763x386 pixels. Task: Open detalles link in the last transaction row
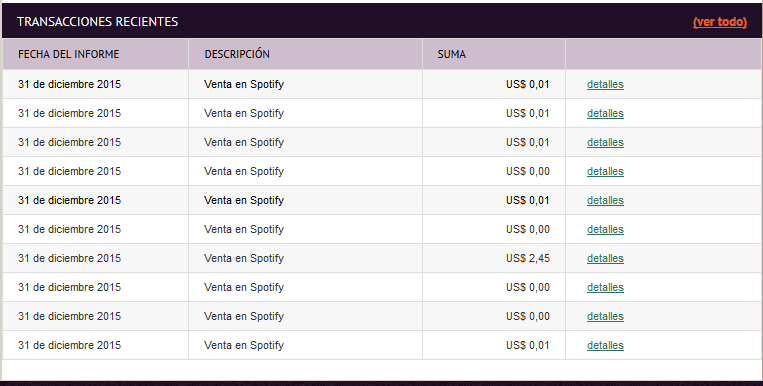click(605, 345)
